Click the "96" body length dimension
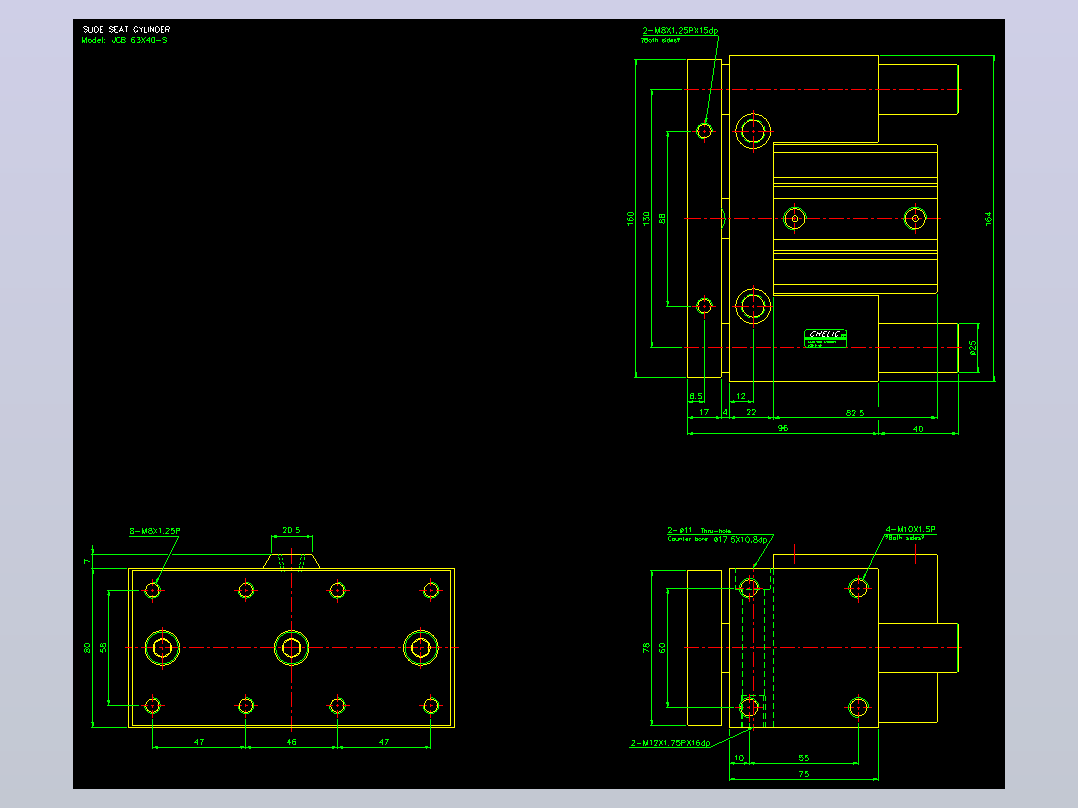The image size is (1078, 808). [783, 428]
